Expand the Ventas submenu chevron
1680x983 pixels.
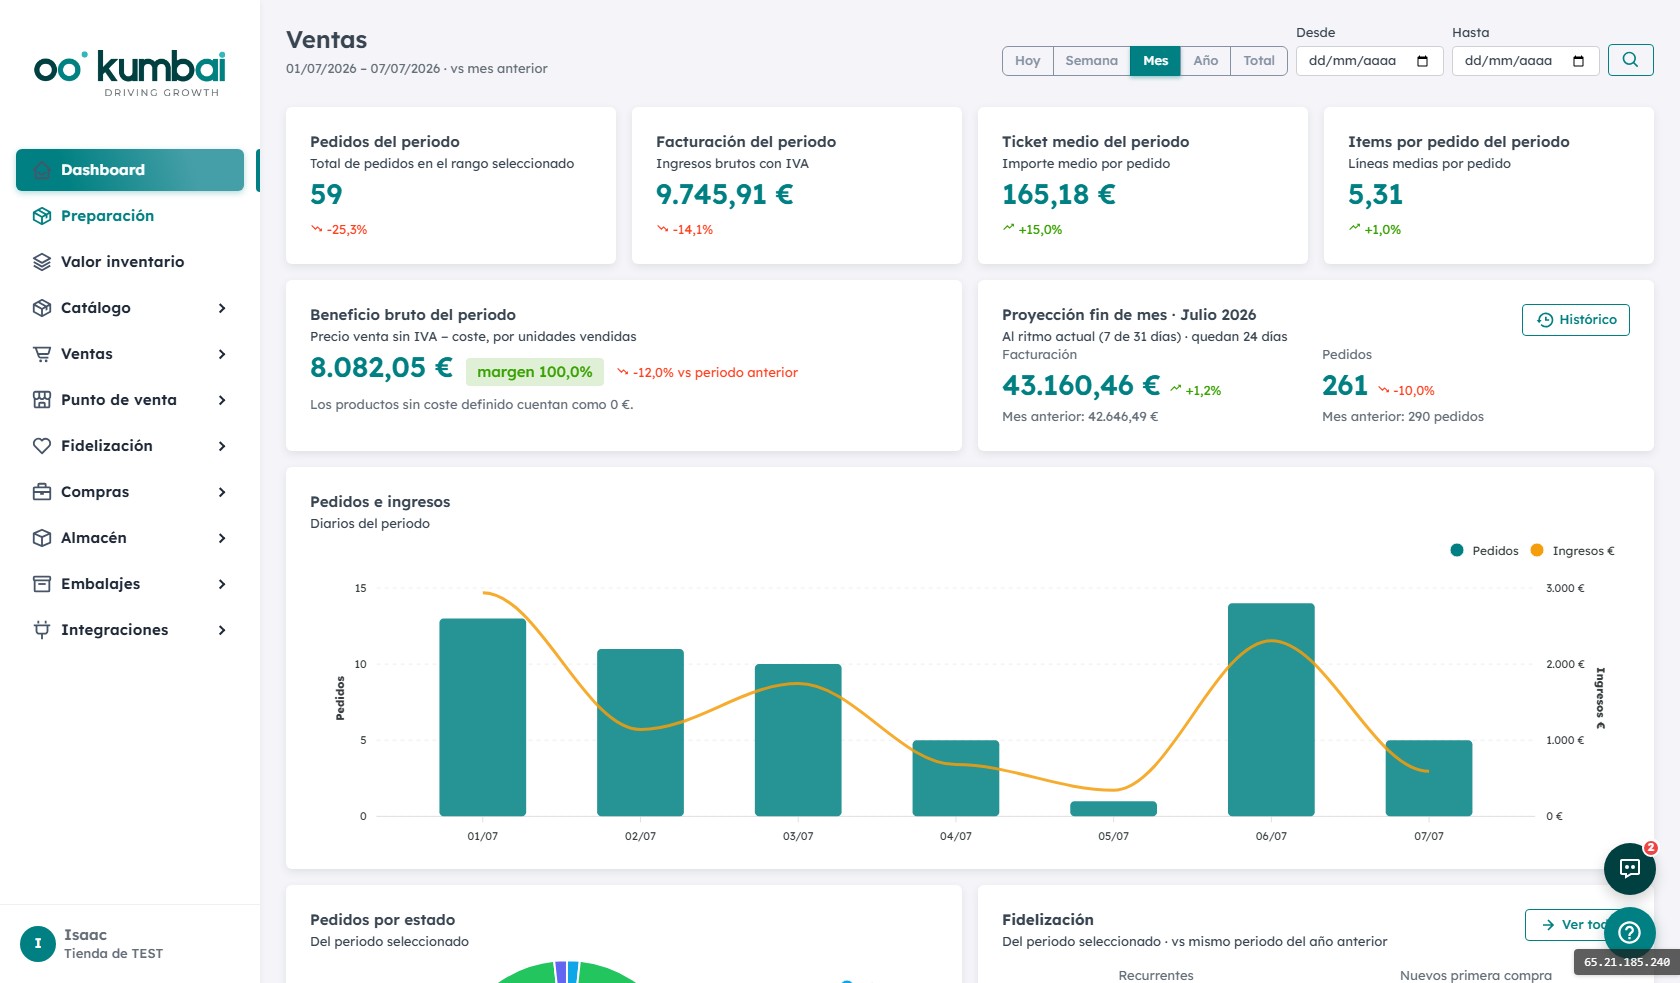[x=222, y=354]
